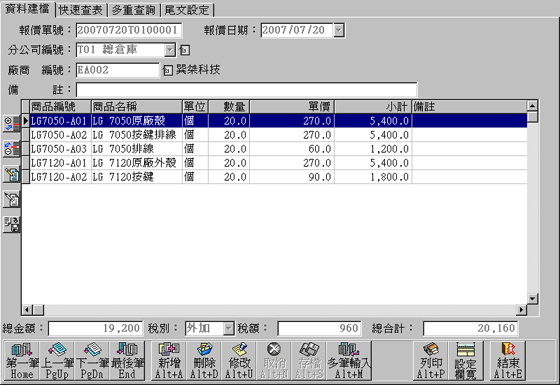Viewport: 560px width, 385px height.
Task: Open the 尾文設定 tab
Action: click(187, 10)
